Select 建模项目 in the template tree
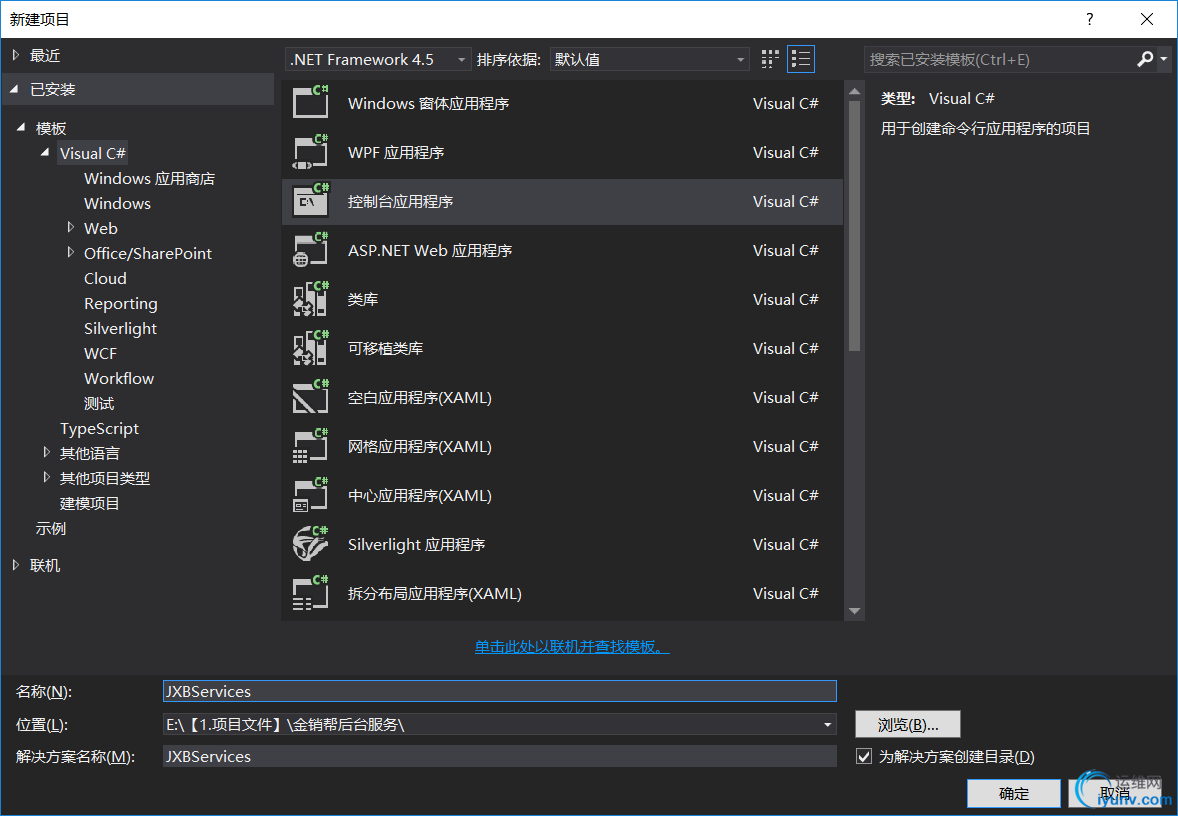 coord(89,503)
